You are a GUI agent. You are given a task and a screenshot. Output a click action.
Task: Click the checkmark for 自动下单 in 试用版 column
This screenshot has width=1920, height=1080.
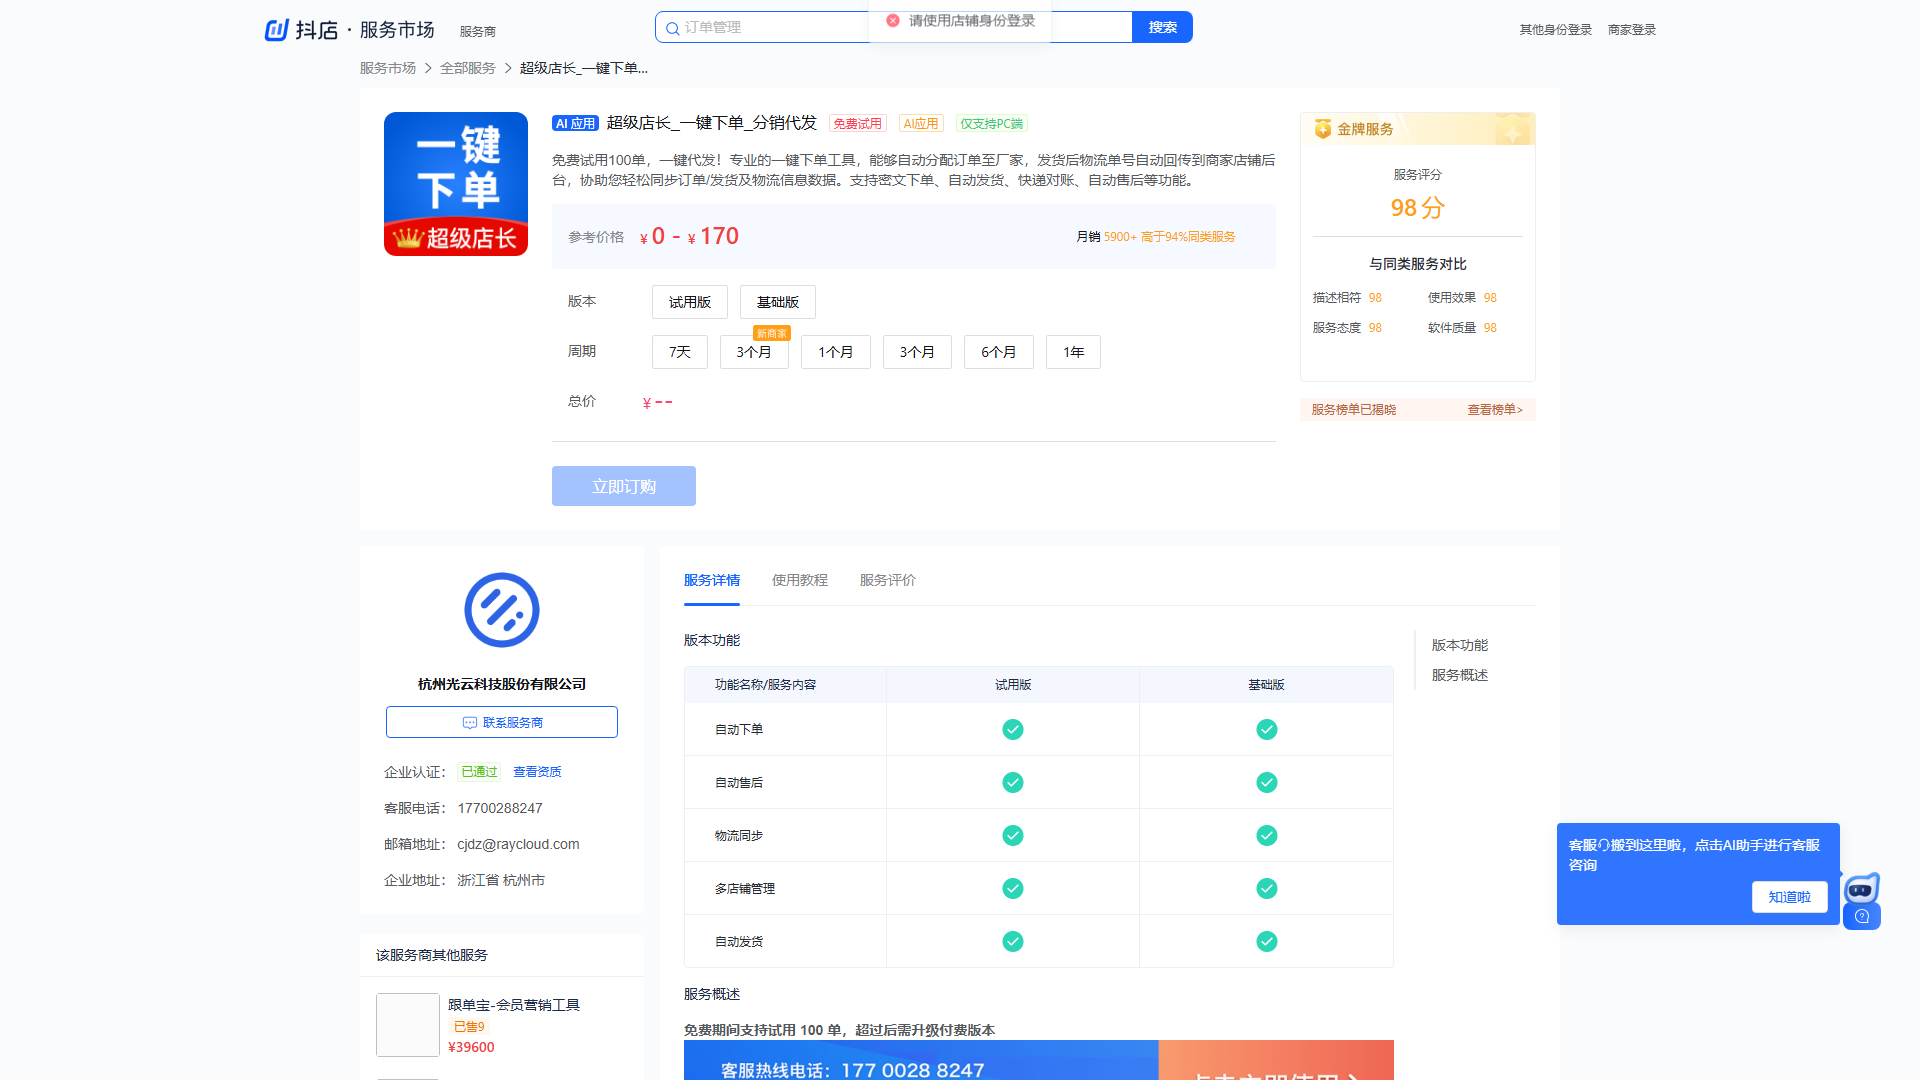coord(1013,729)
